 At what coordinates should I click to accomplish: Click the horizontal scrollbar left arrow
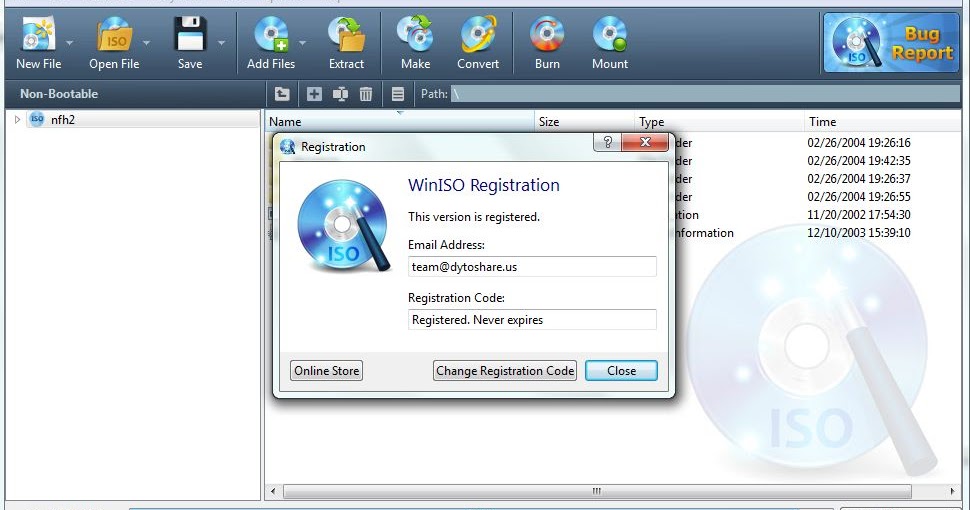pos(273,491)
